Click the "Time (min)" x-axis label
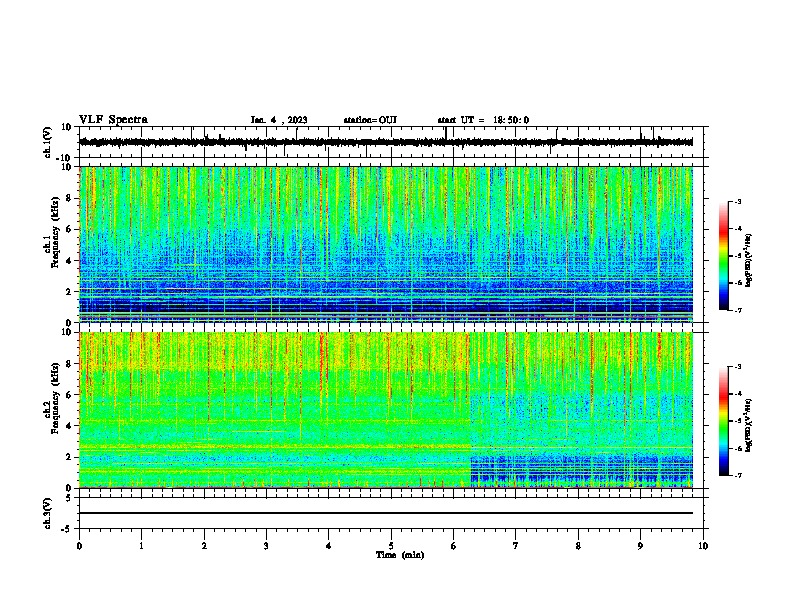This screenshot has height=612, width=792. (x=400, y=555)
